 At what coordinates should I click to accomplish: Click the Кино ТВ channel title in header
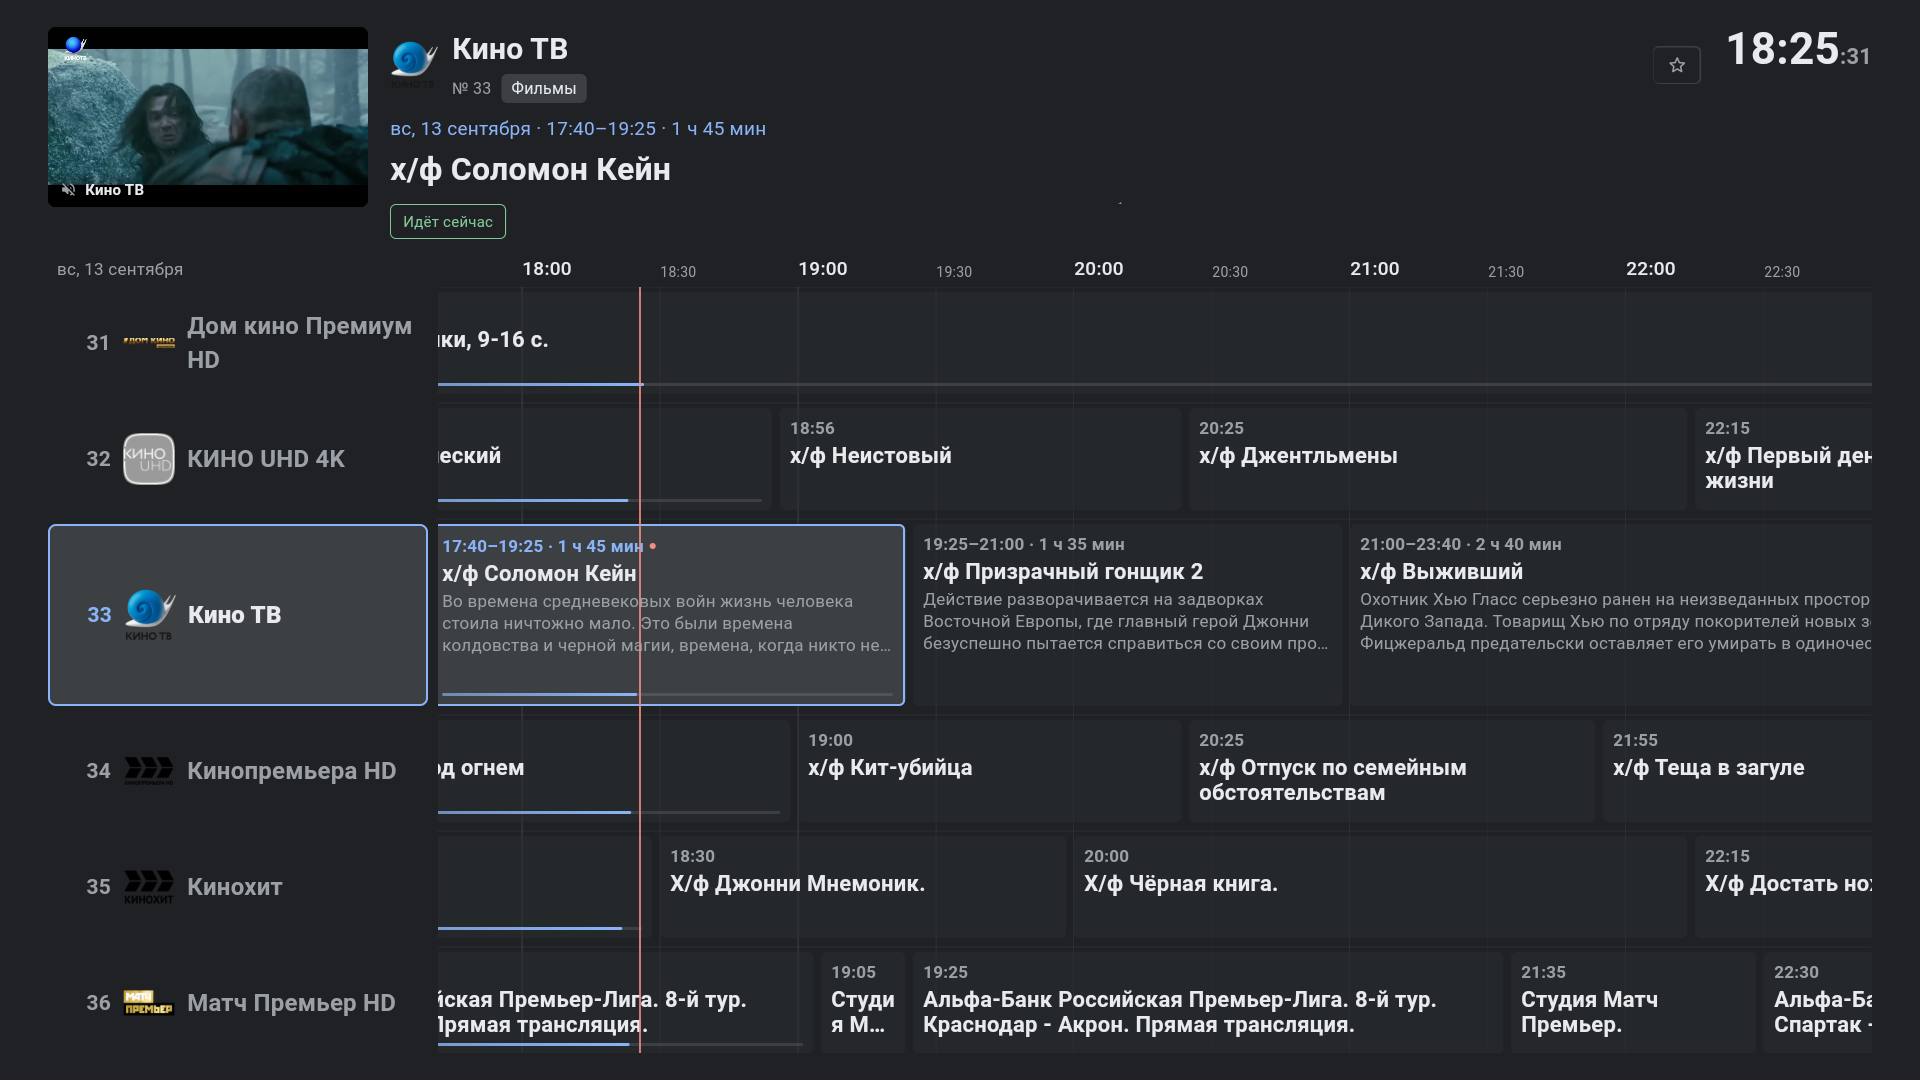point(510,49)
